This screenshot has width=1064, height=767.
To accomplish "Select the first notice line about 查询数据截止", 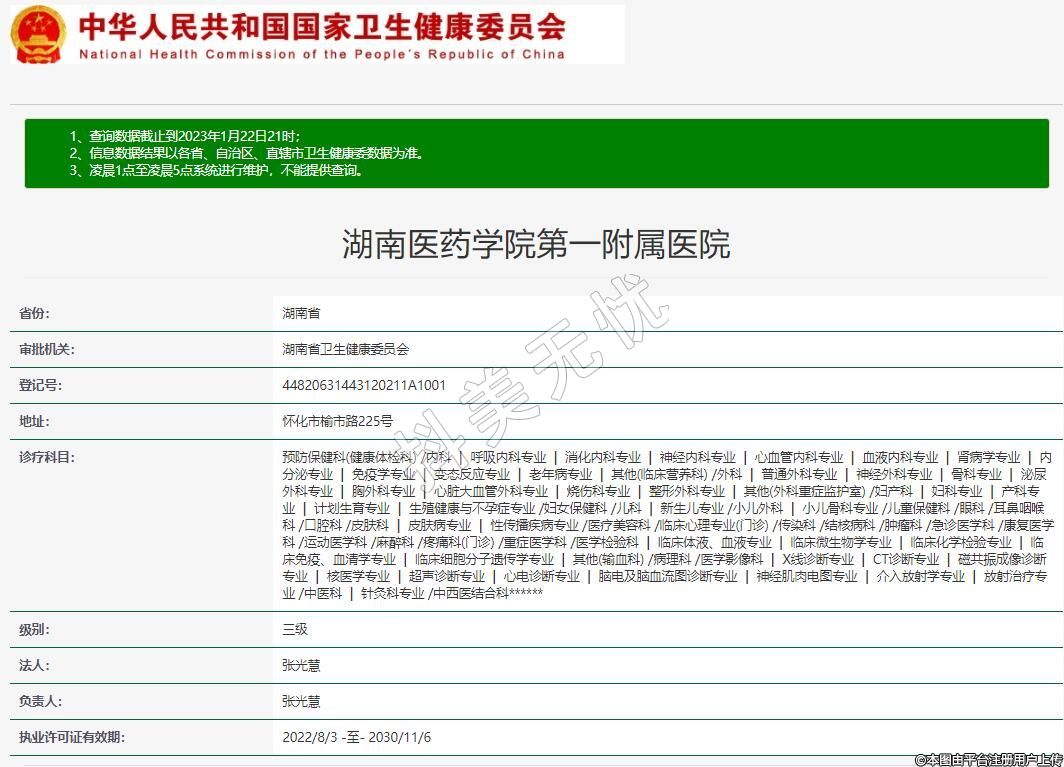I will [185, 136].
